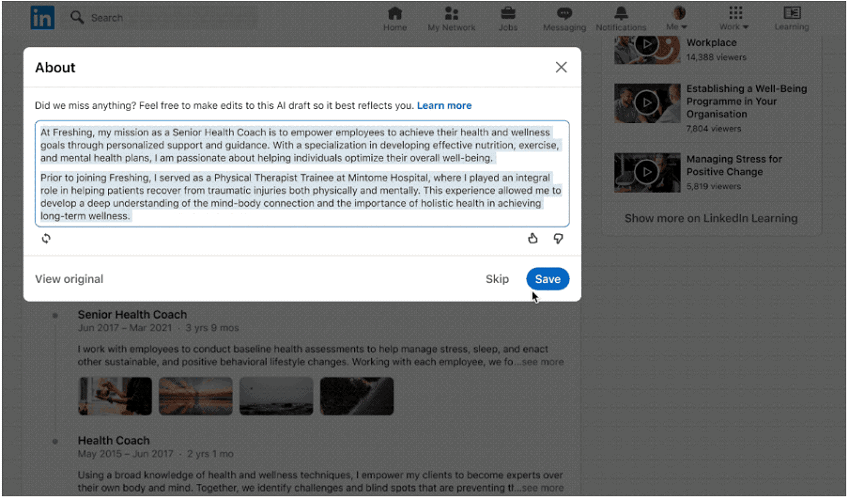Open third media thumbnail under Senior Health Coach
This screenshot has height=500, width=849.
(276, 397)
